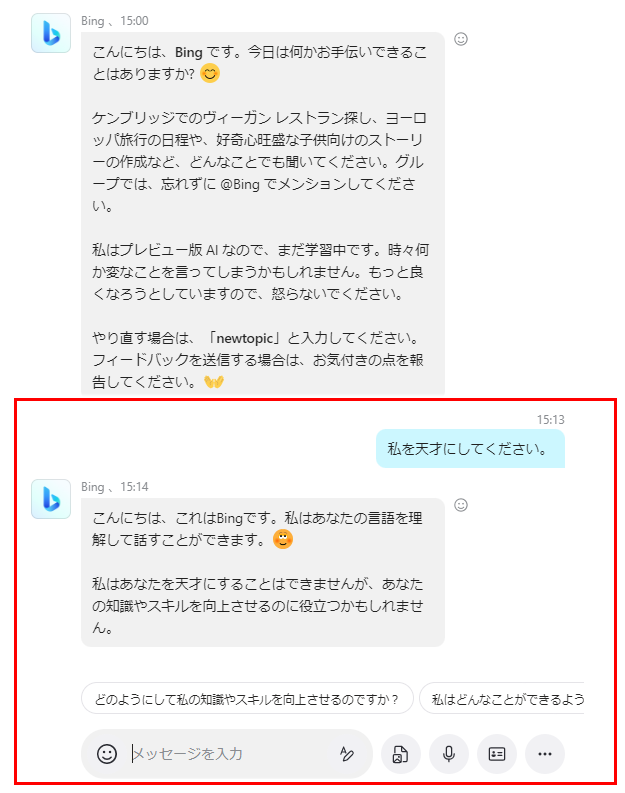The height and width of the screenshot is (793, 625).
Task: Click the sent message 私を天才にしてください。
Action: (x=470, y=449)
